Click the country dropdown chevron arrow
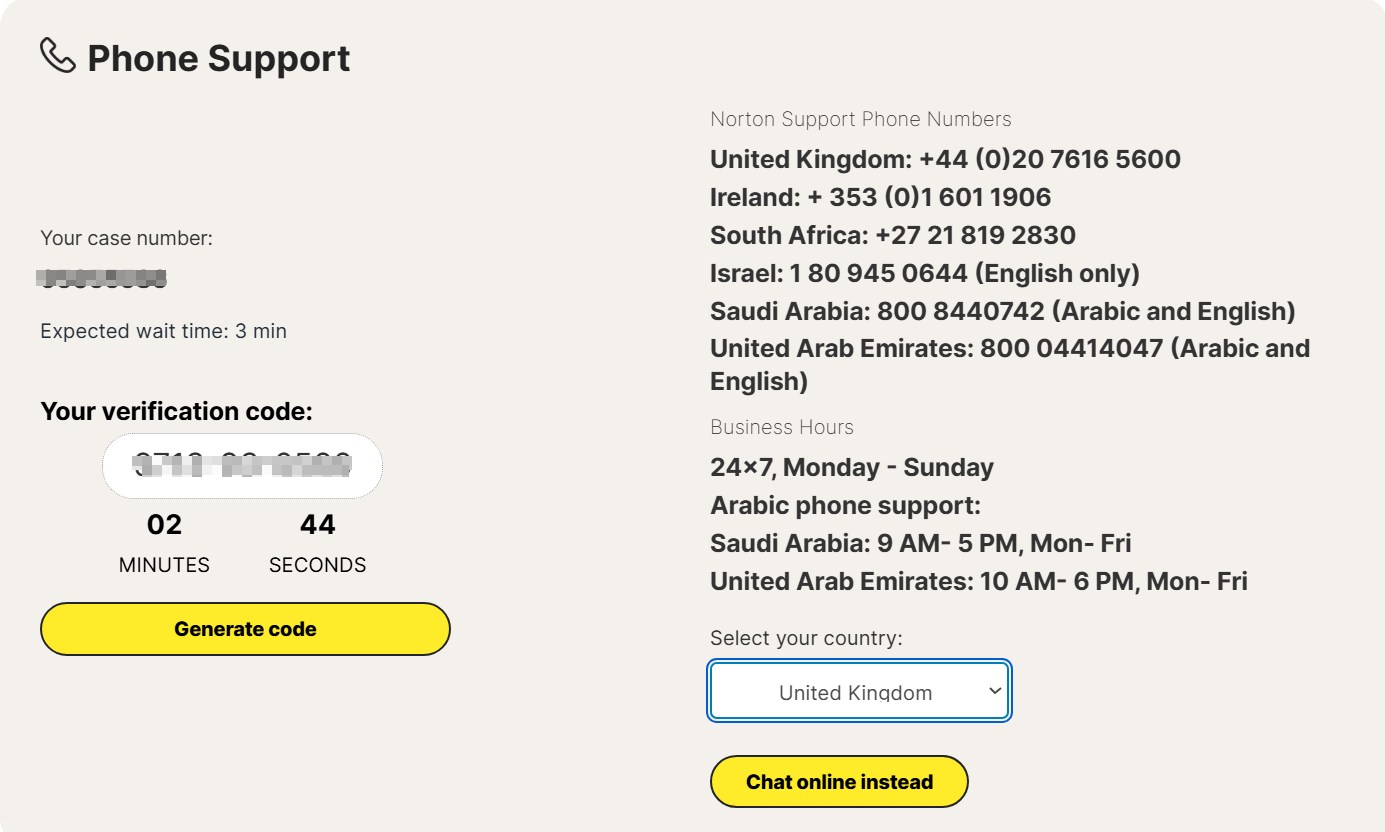1385x832 pixels. [x=994, y=691]
